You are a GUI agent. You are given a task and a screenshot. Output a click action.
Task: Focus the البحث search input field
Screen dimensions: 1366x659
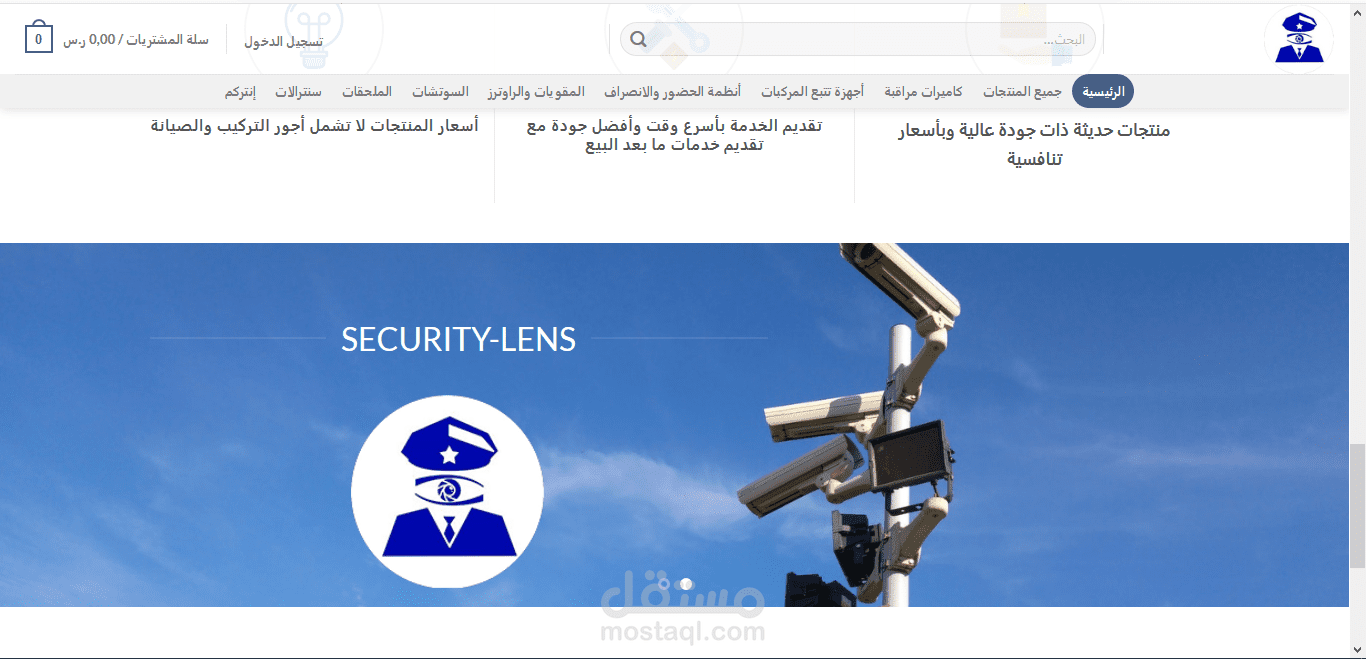(x=858, y=40)
